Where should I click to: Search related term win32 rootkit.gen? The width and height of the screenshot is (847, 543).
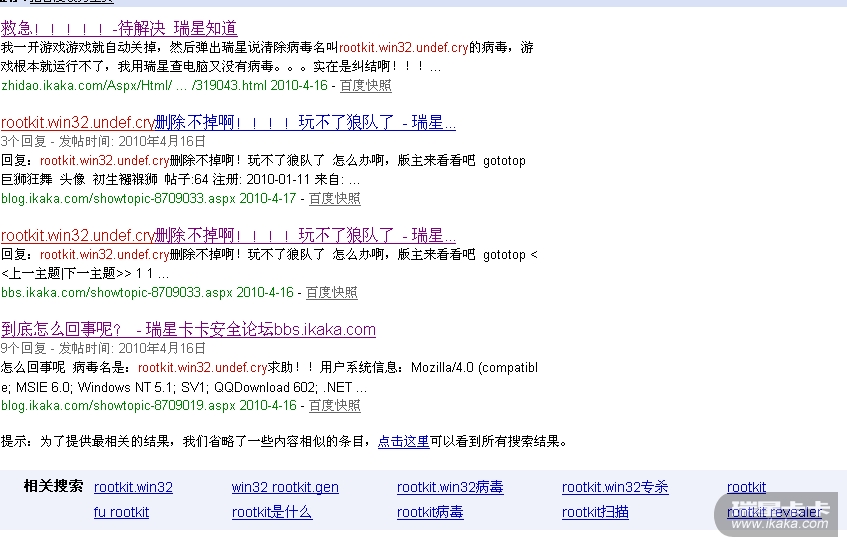point(285,487)
